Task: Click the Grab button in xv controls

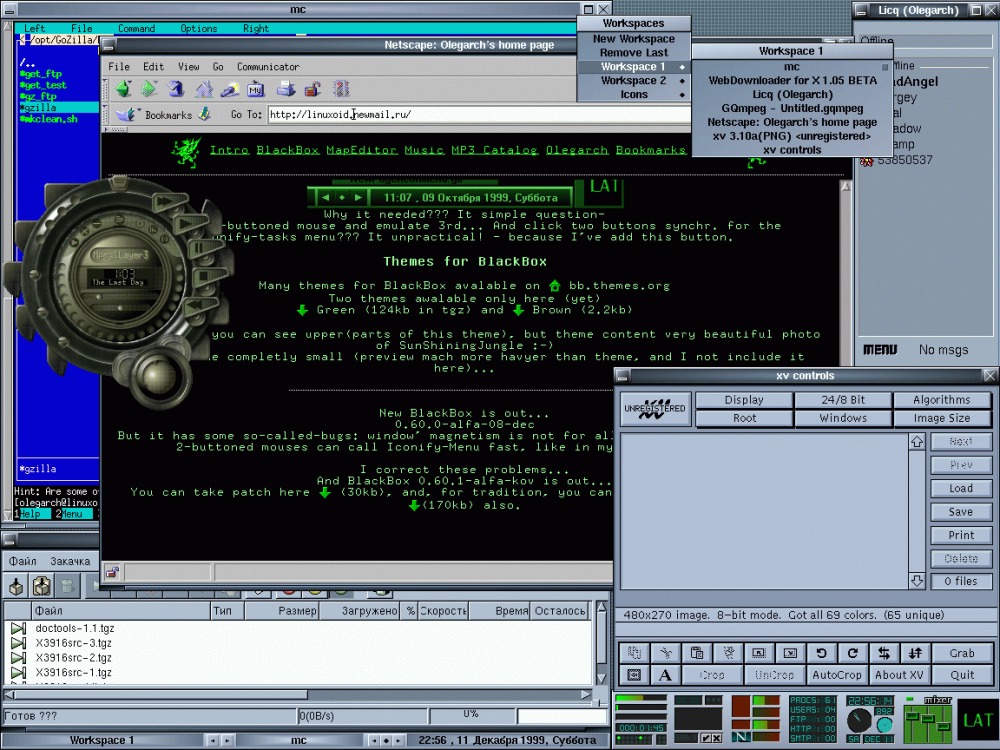Action: (962, 653)
